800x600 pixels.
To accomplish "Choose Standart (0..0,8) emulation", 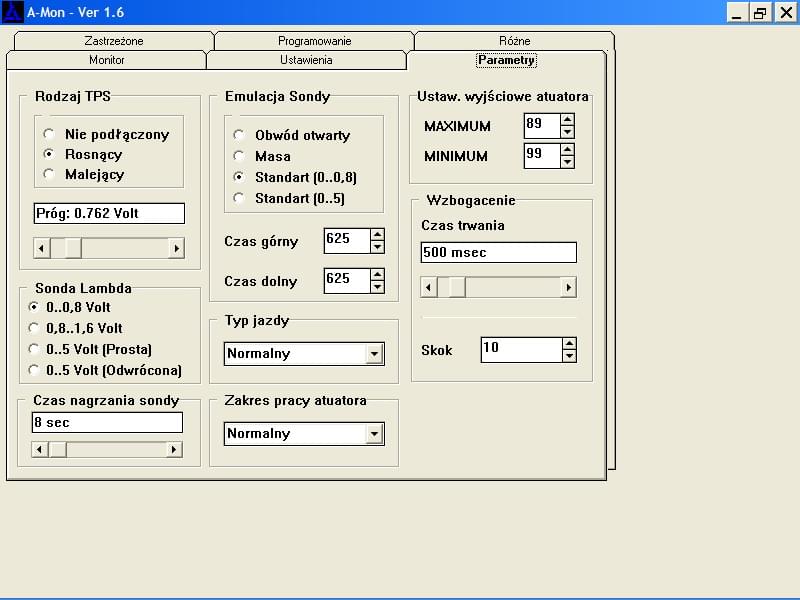I will click(x=295, y=177).
